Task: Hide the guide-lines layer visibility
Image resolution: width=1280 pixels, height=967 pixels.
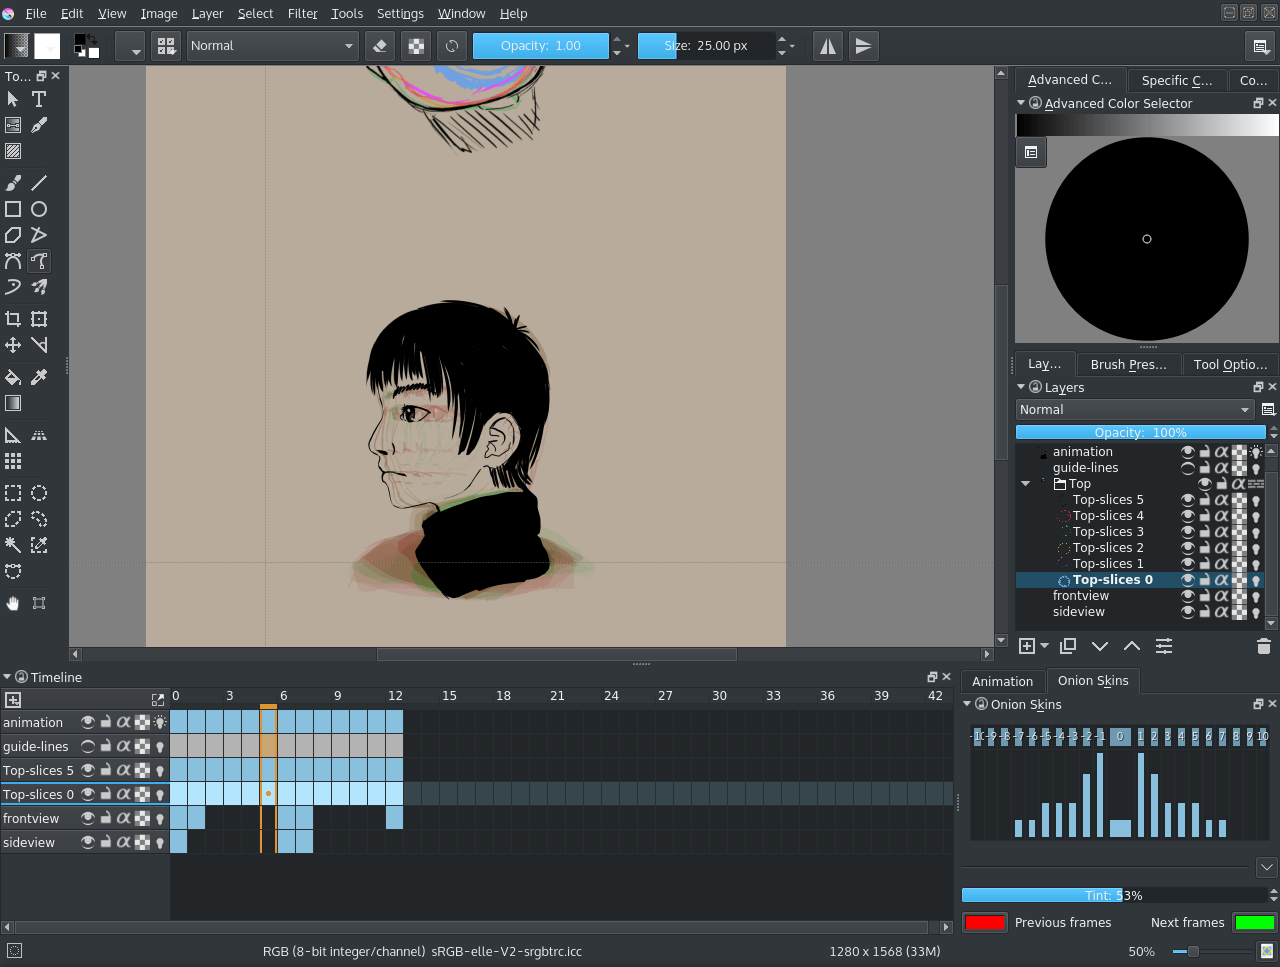Action: point(1187,467)
